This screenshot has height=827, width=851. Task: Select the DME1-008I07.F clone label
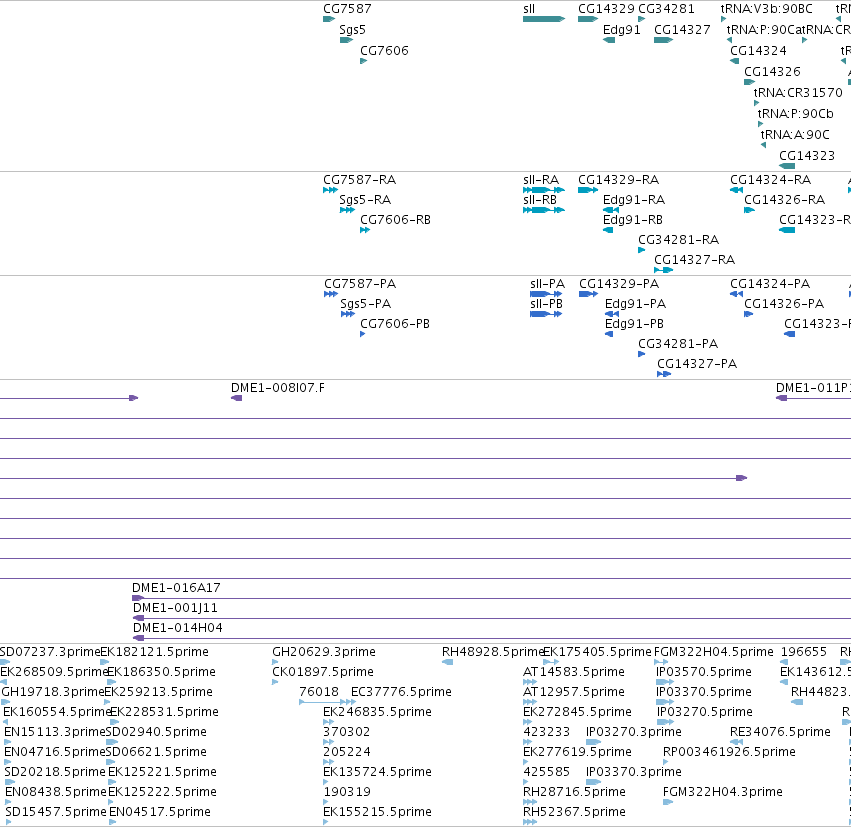coord(278,388)
